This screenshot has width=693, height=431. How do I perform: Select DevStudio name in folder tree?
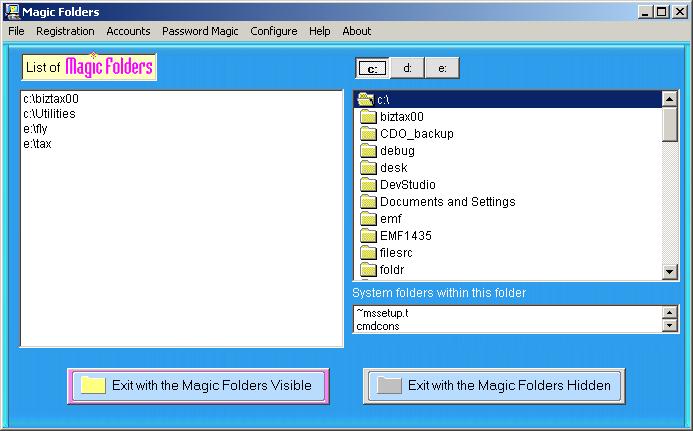tap(407, 185)
